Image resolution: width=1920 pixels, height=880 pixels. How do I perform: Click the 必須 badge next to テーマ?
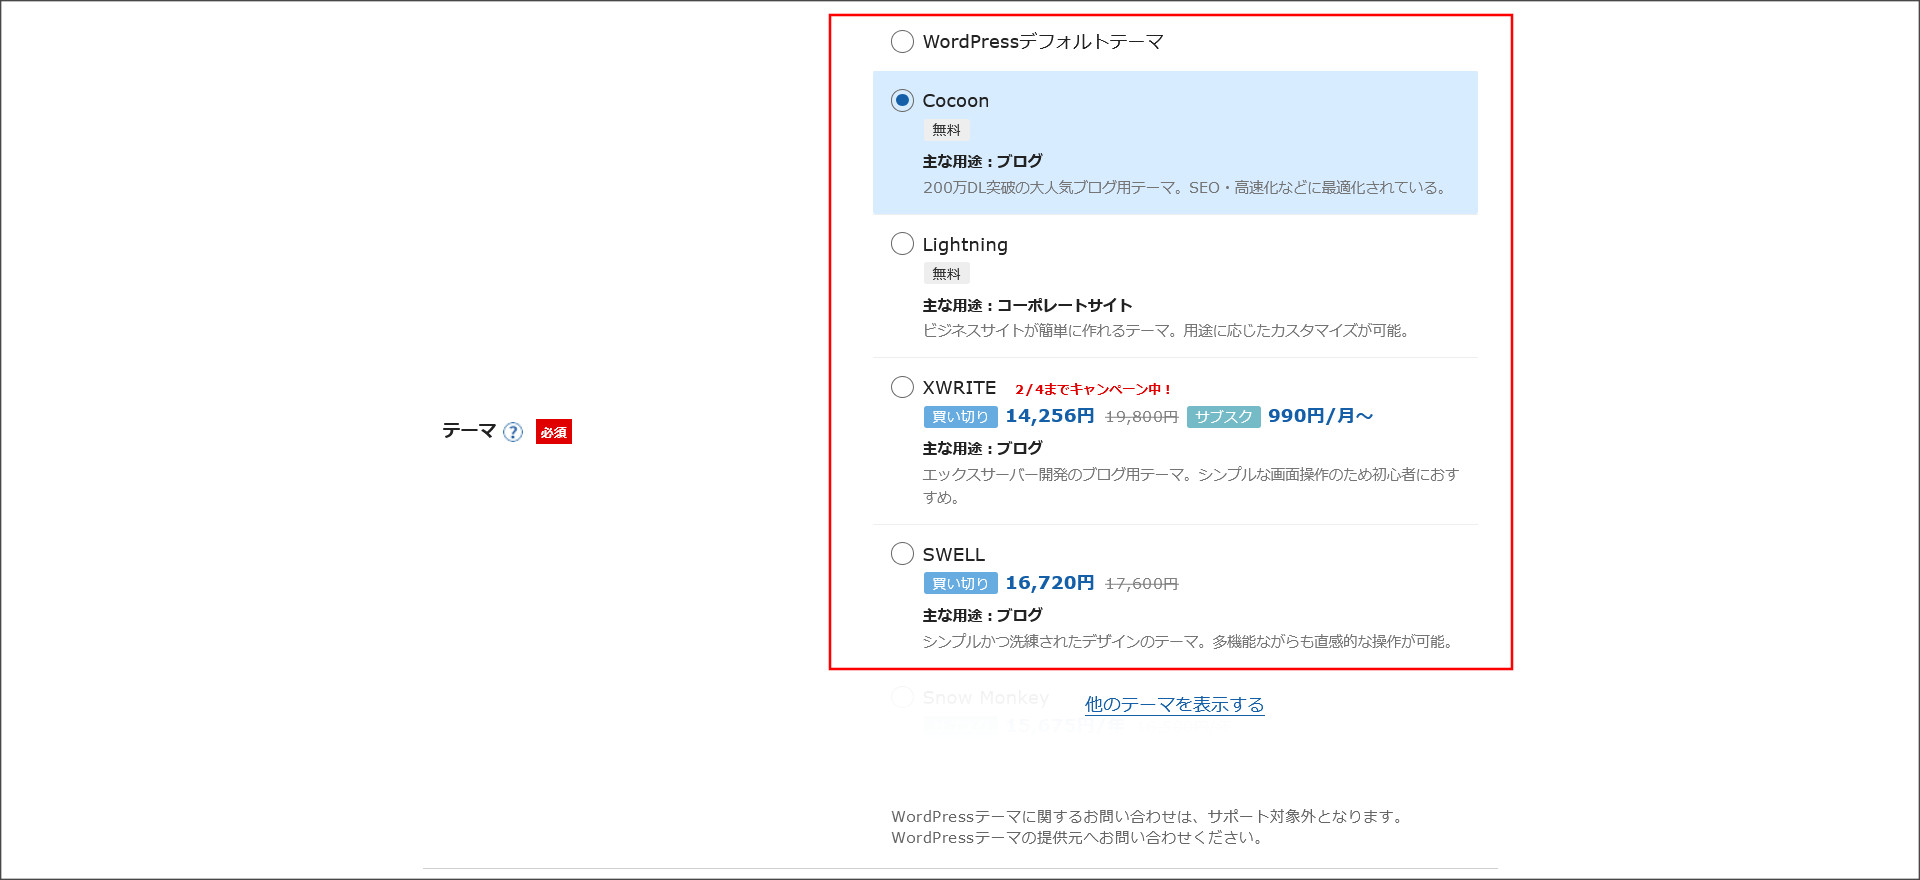click(x=554, y=432)
